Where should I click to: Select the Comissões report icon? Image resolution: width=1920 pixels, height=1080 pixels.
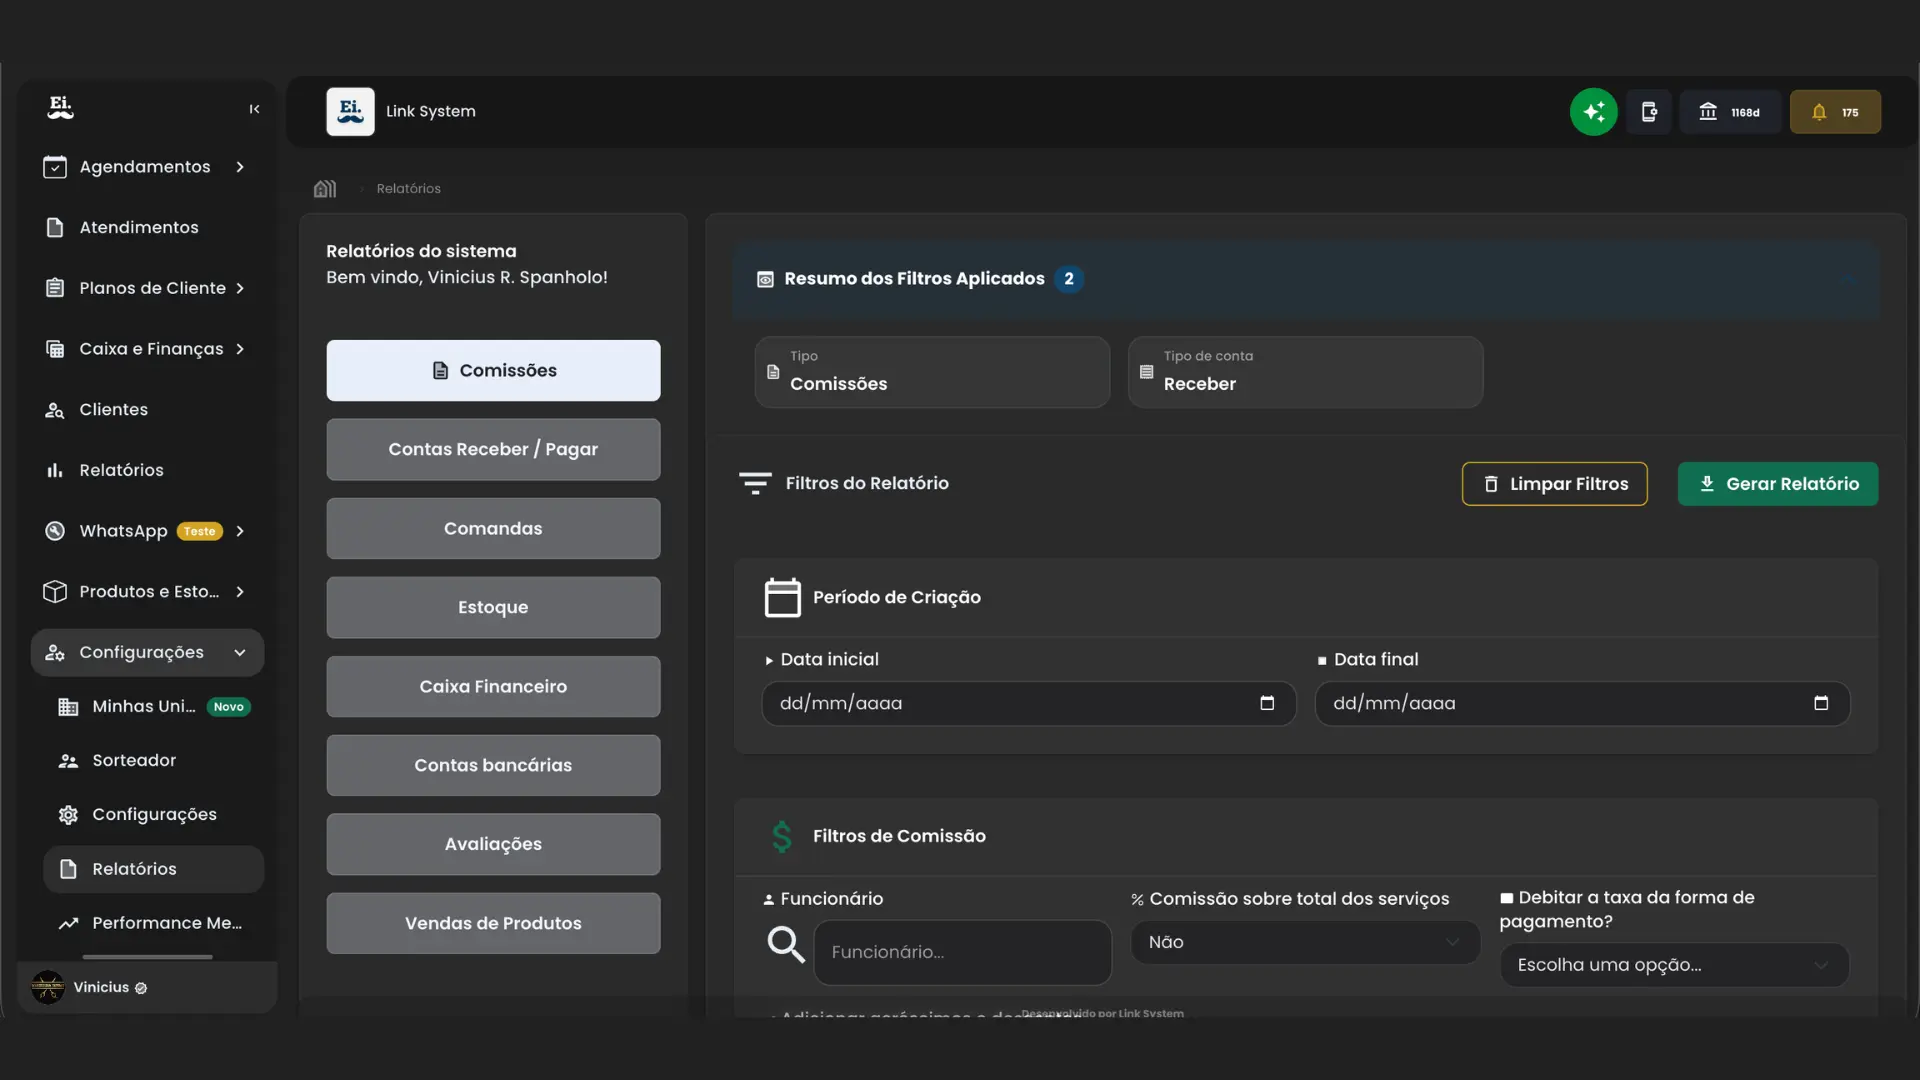[x=442, y=370]
